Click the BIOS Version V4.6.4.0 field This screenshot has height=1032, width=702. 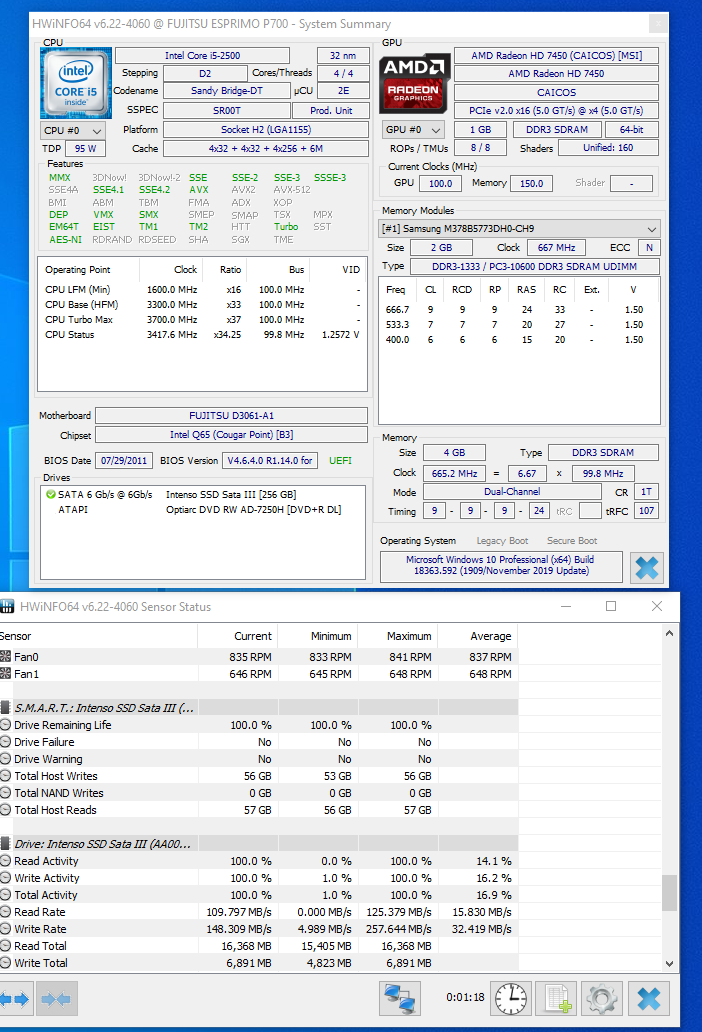pyautogui.click(x=270, y=461)
